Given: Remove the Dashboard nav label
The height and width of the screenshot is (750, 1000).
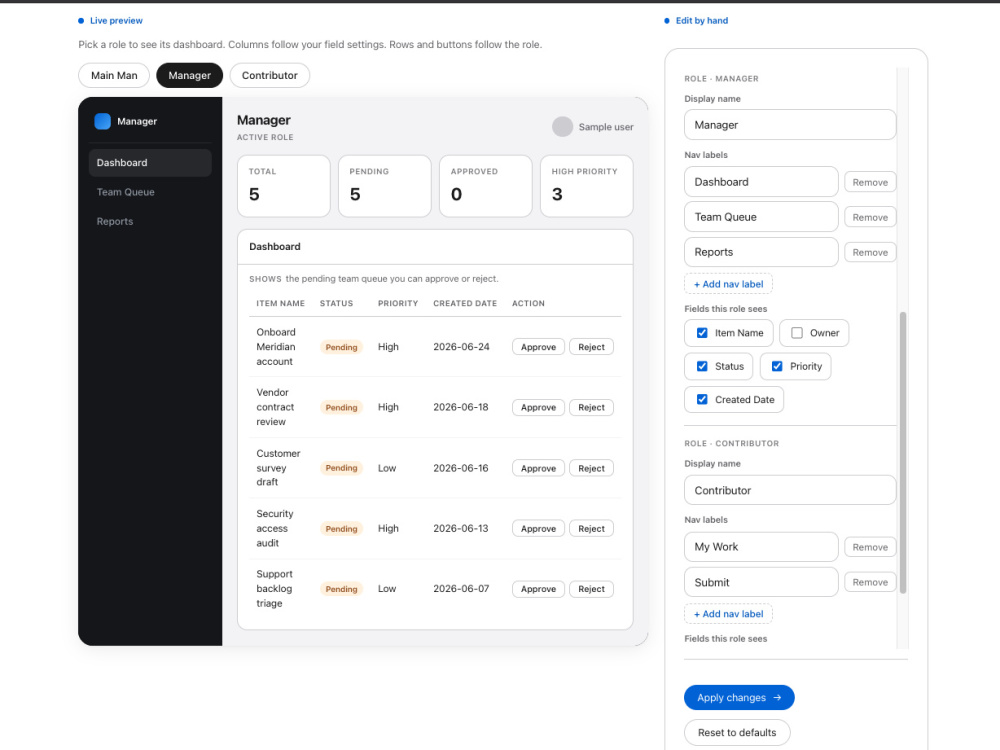Looking at the screenshot, I should point(870,182).
